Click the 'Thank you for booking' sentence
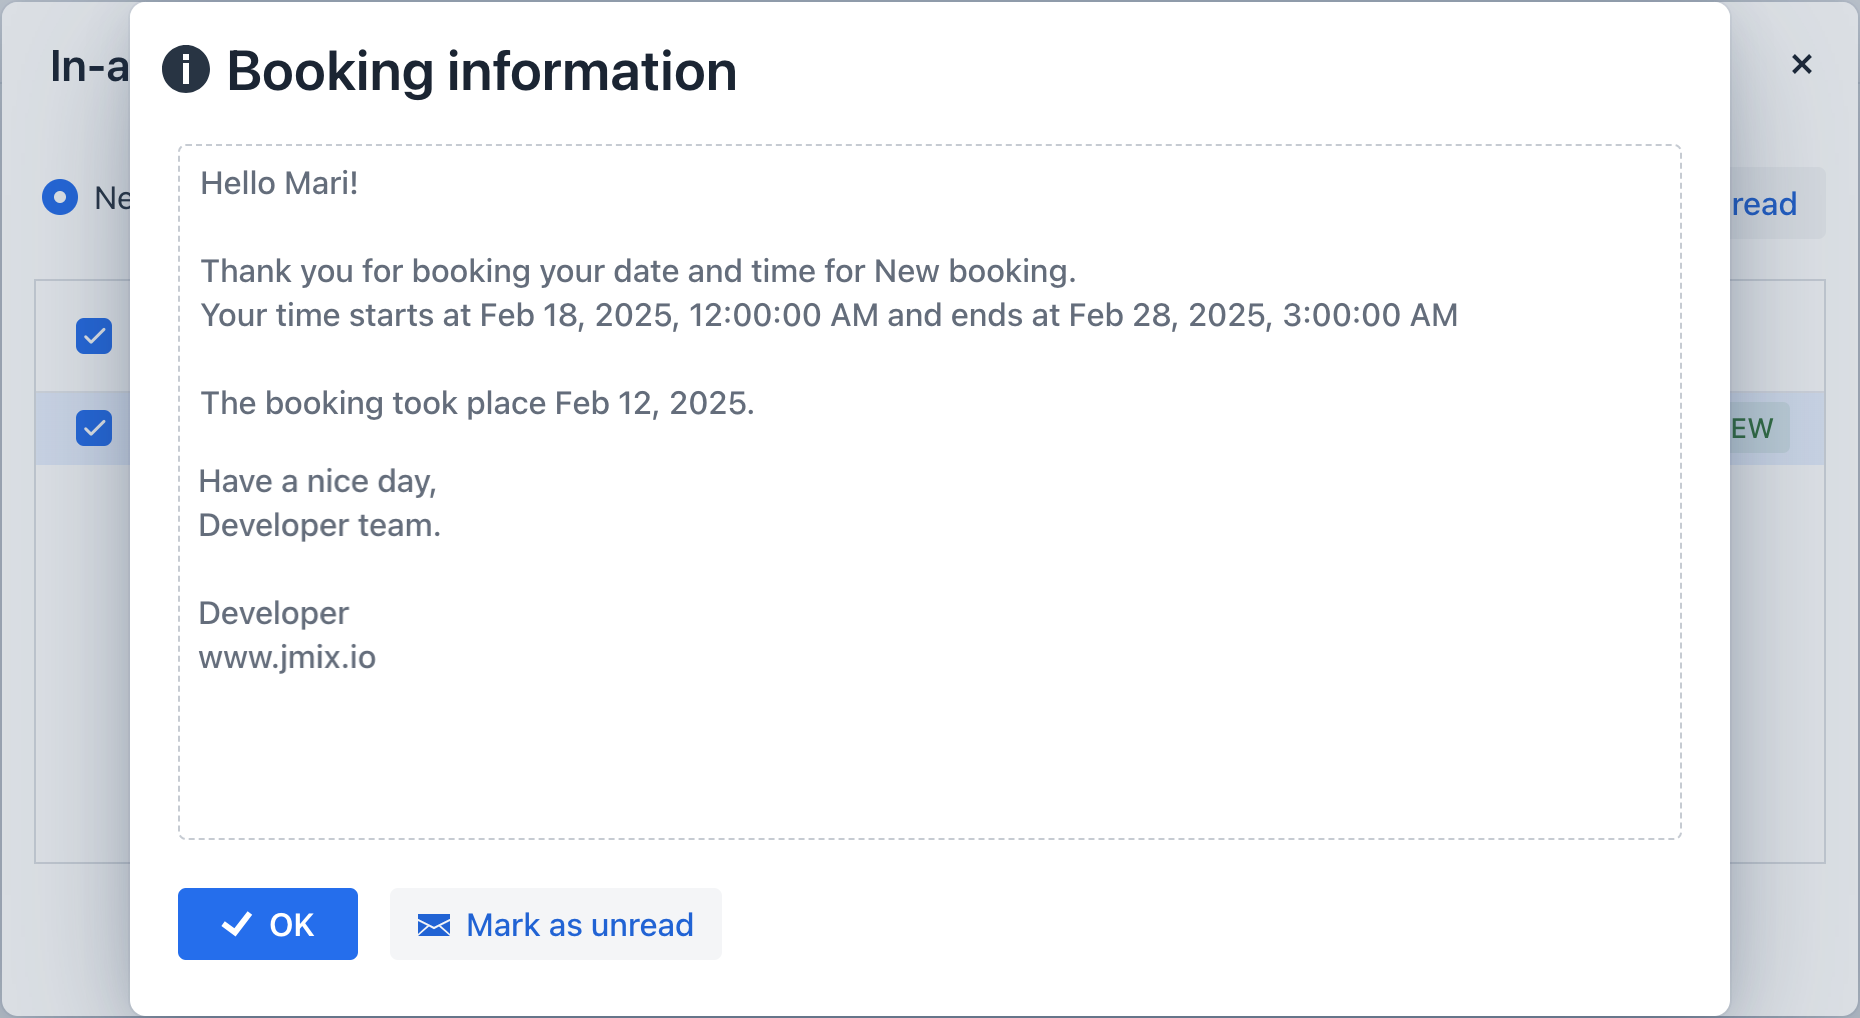 point(638,271)
